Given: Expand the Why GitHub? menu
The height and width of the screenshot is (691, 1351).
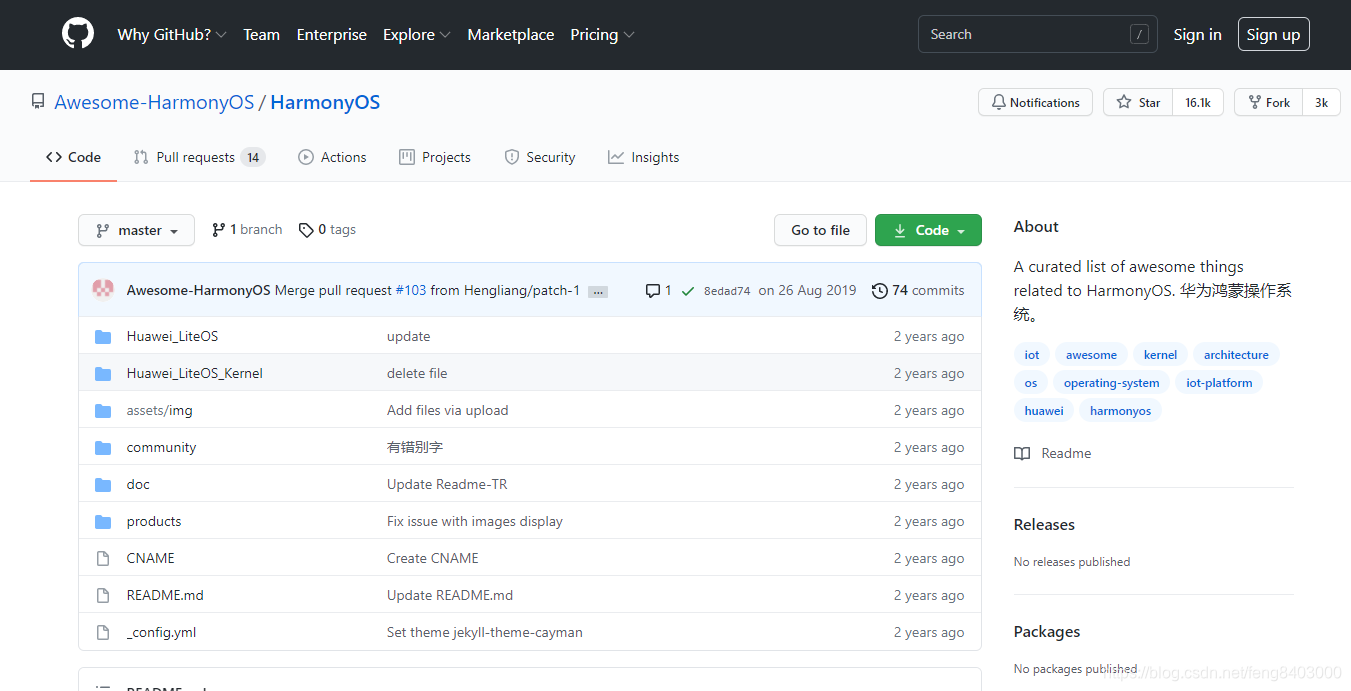Looking at the screenshot, I should pos(172,34).
